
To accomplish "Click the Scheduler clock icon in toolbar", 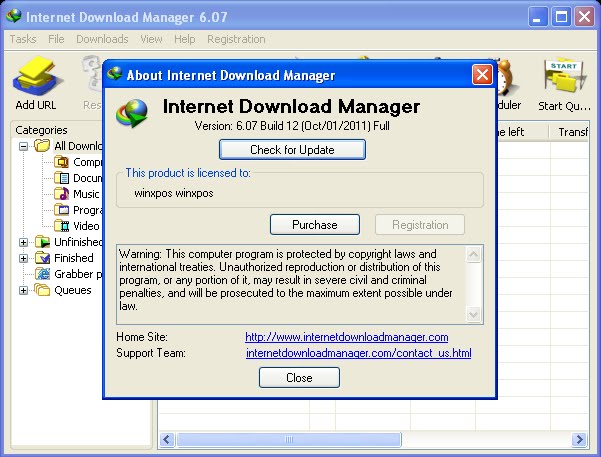I will pos(507,77).
